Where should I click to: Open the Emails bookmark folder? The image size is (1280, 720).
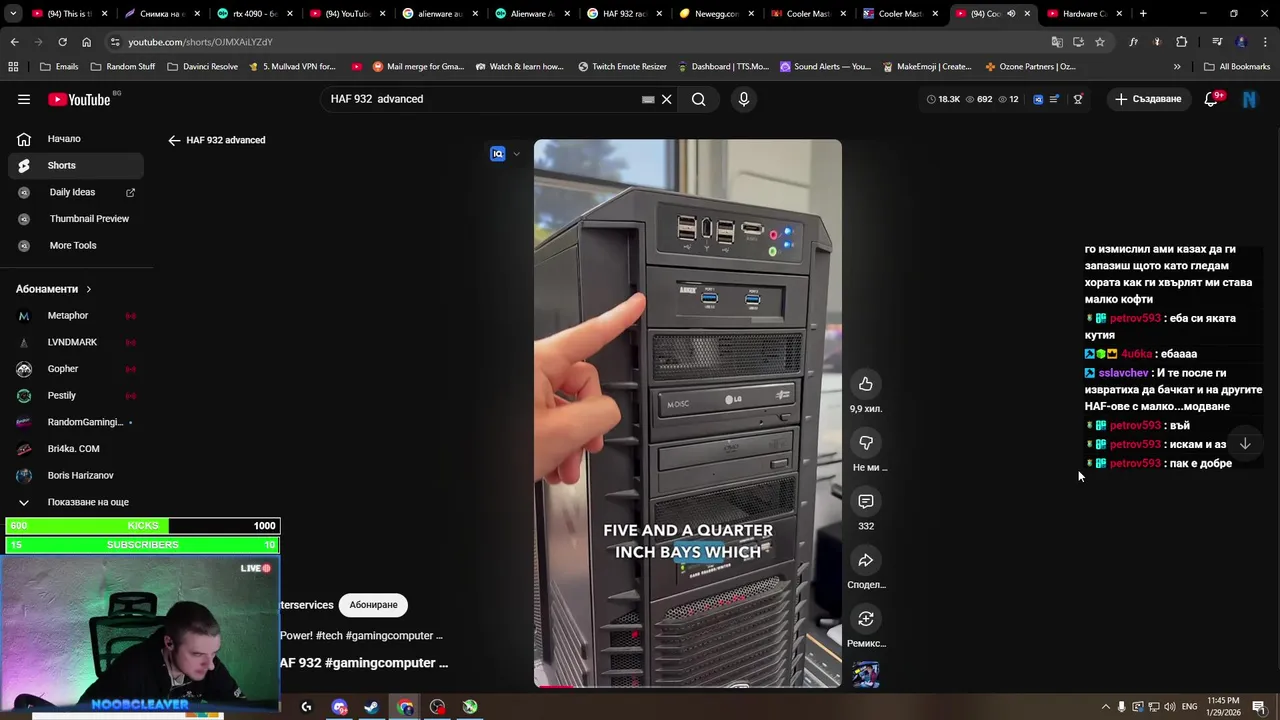point(59,67)
